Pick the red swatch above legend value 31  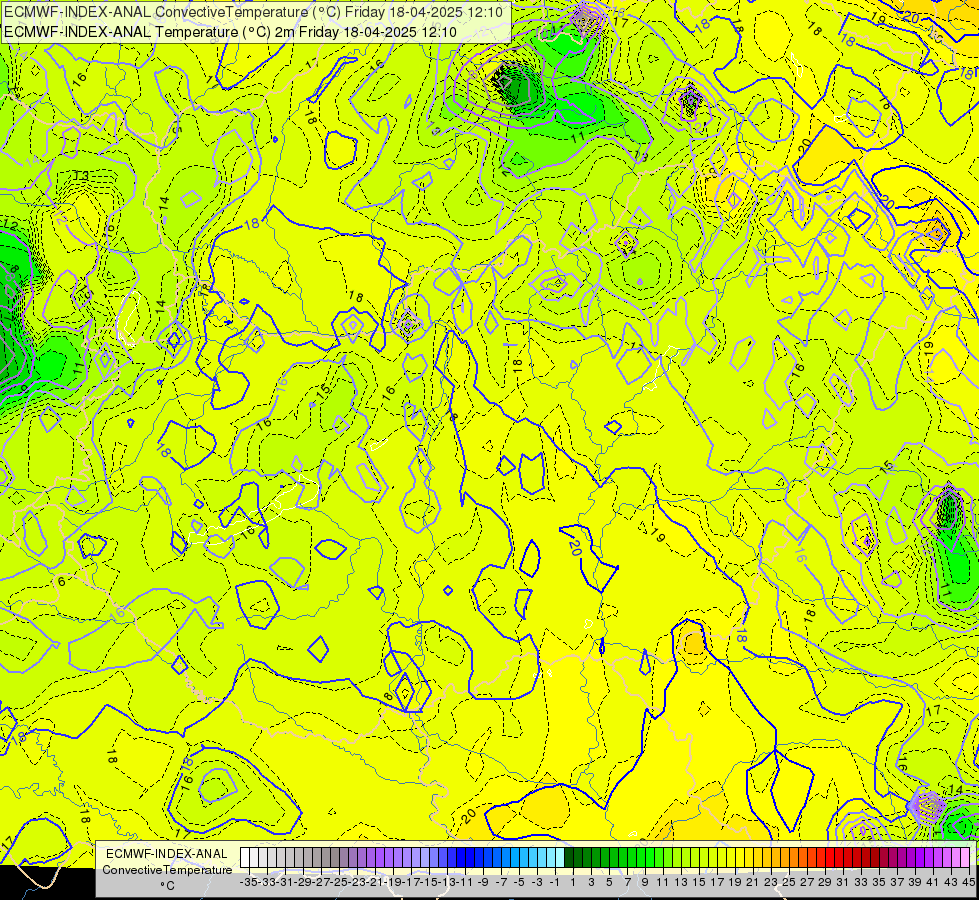tap(838, 858)
